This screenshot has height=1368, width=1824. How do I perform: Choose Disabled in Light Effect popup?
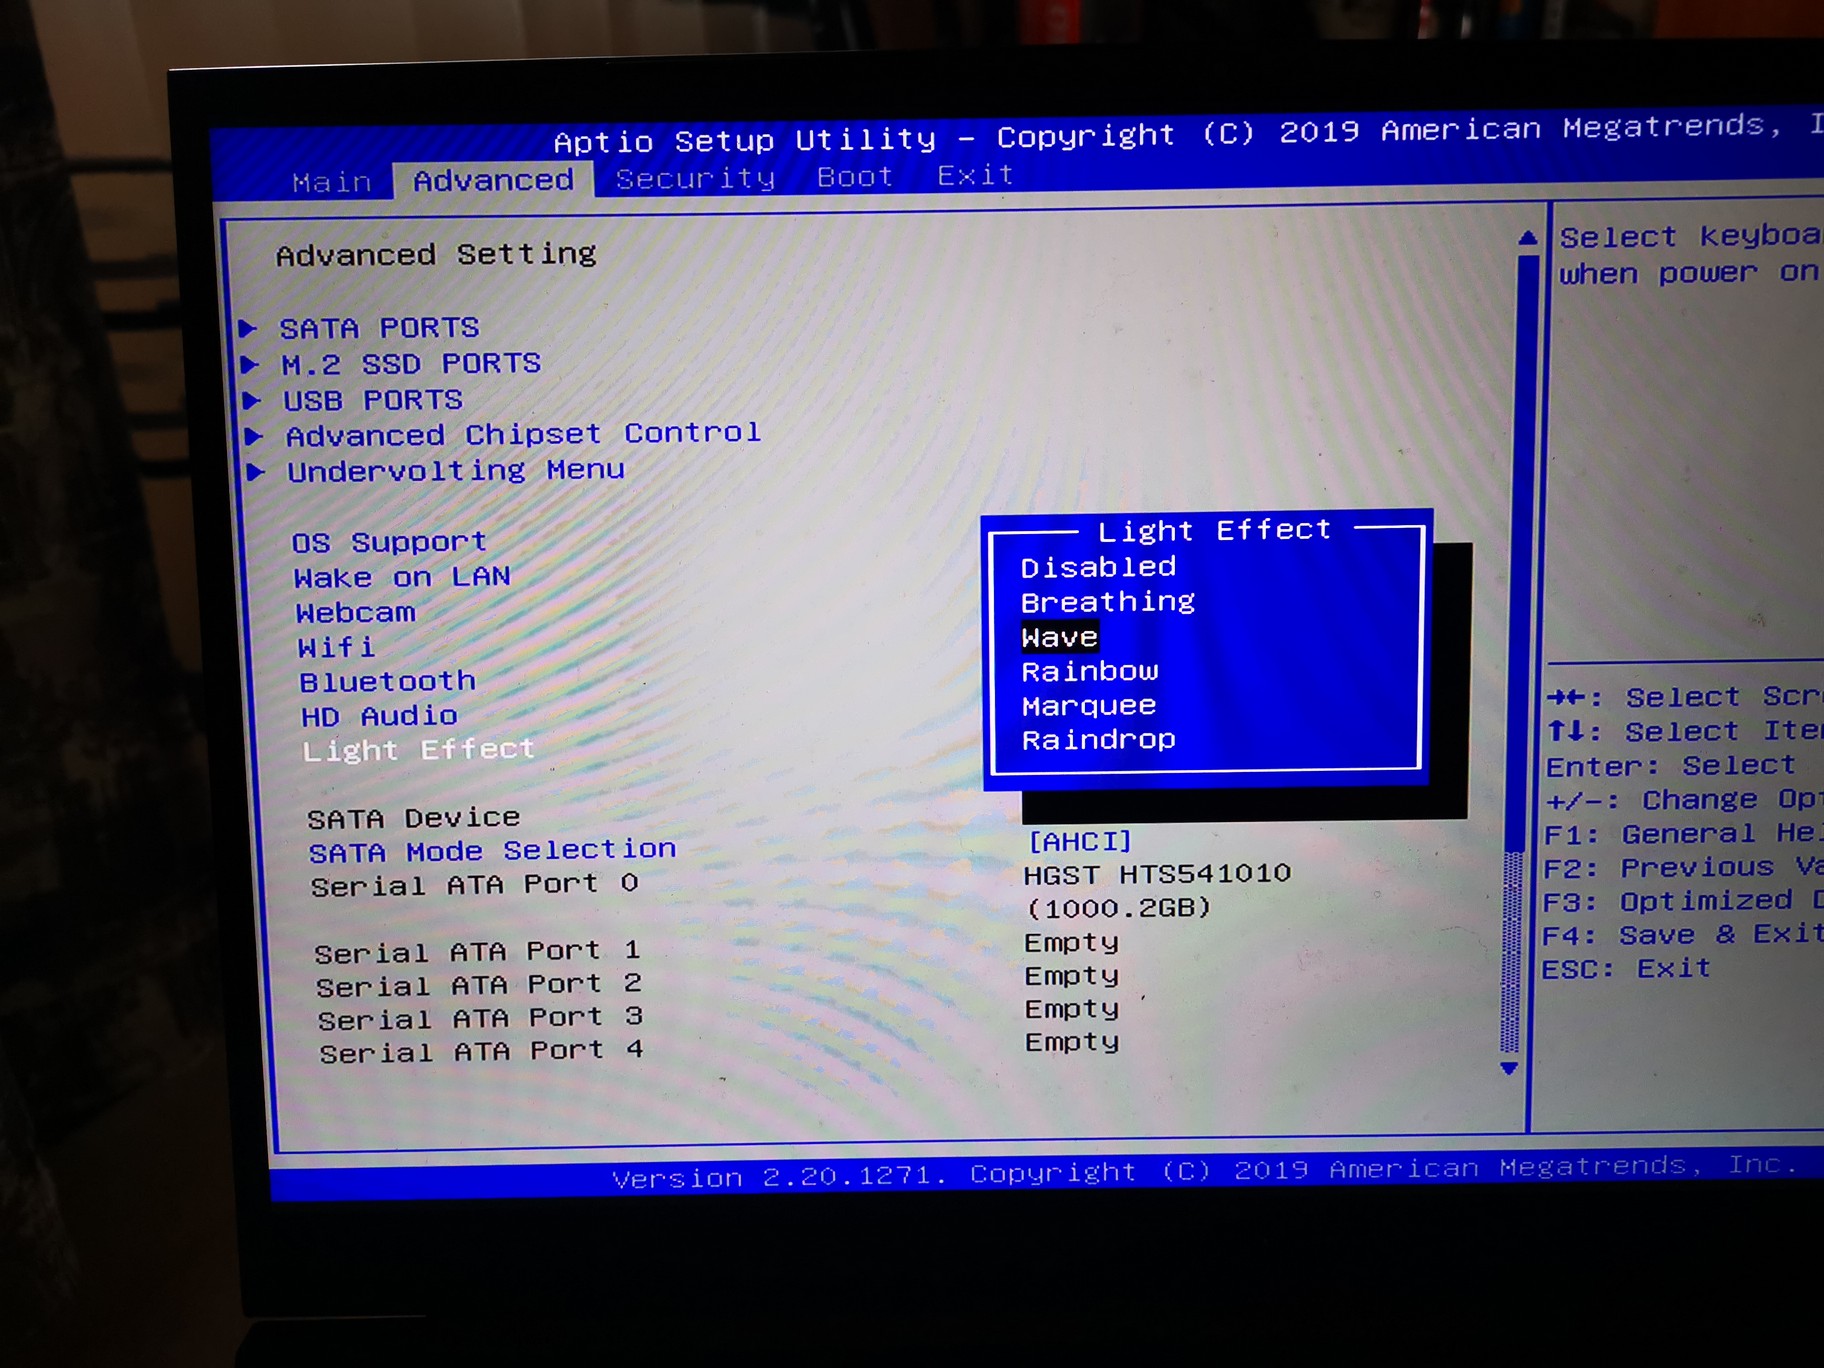(x=1098, y=567)
